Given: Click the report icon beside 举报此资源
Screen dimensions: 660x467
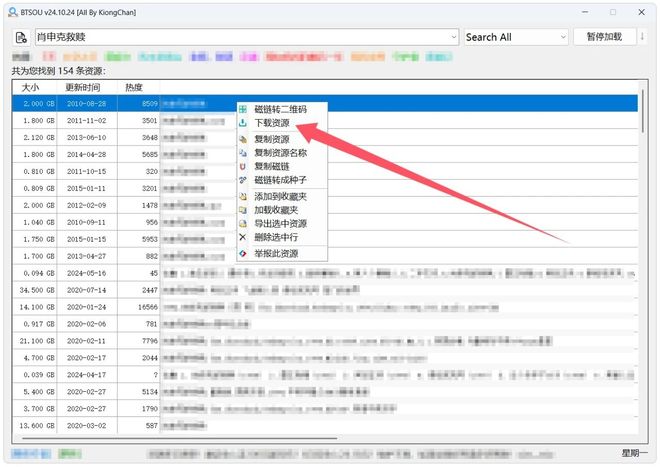Looking at the screenshot, I should point(243,254).
